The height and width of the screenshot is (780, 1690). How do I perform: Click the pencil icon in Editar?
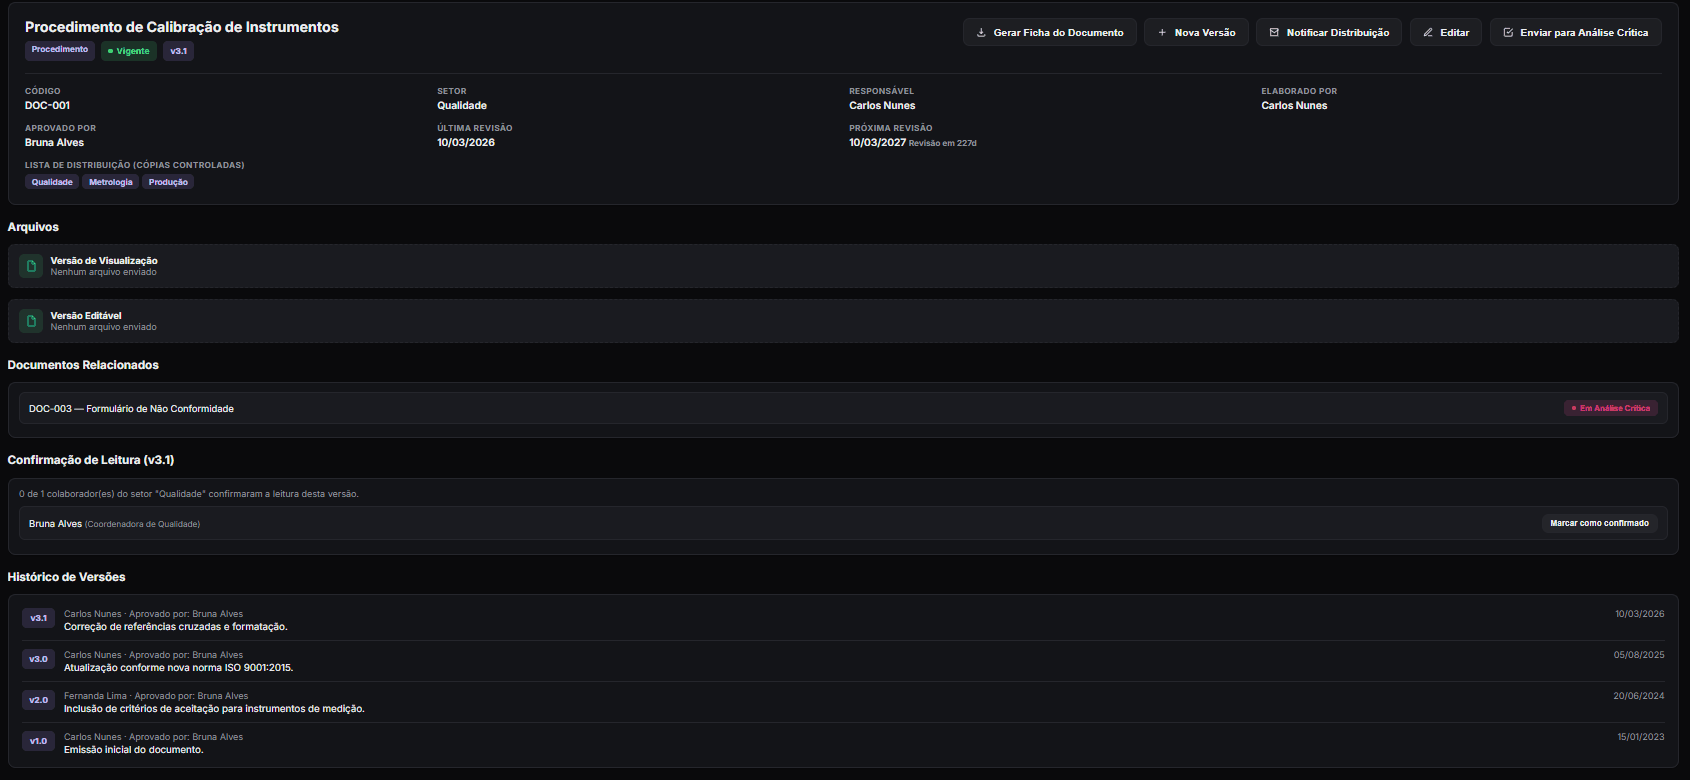click(x=1428, y=33)
